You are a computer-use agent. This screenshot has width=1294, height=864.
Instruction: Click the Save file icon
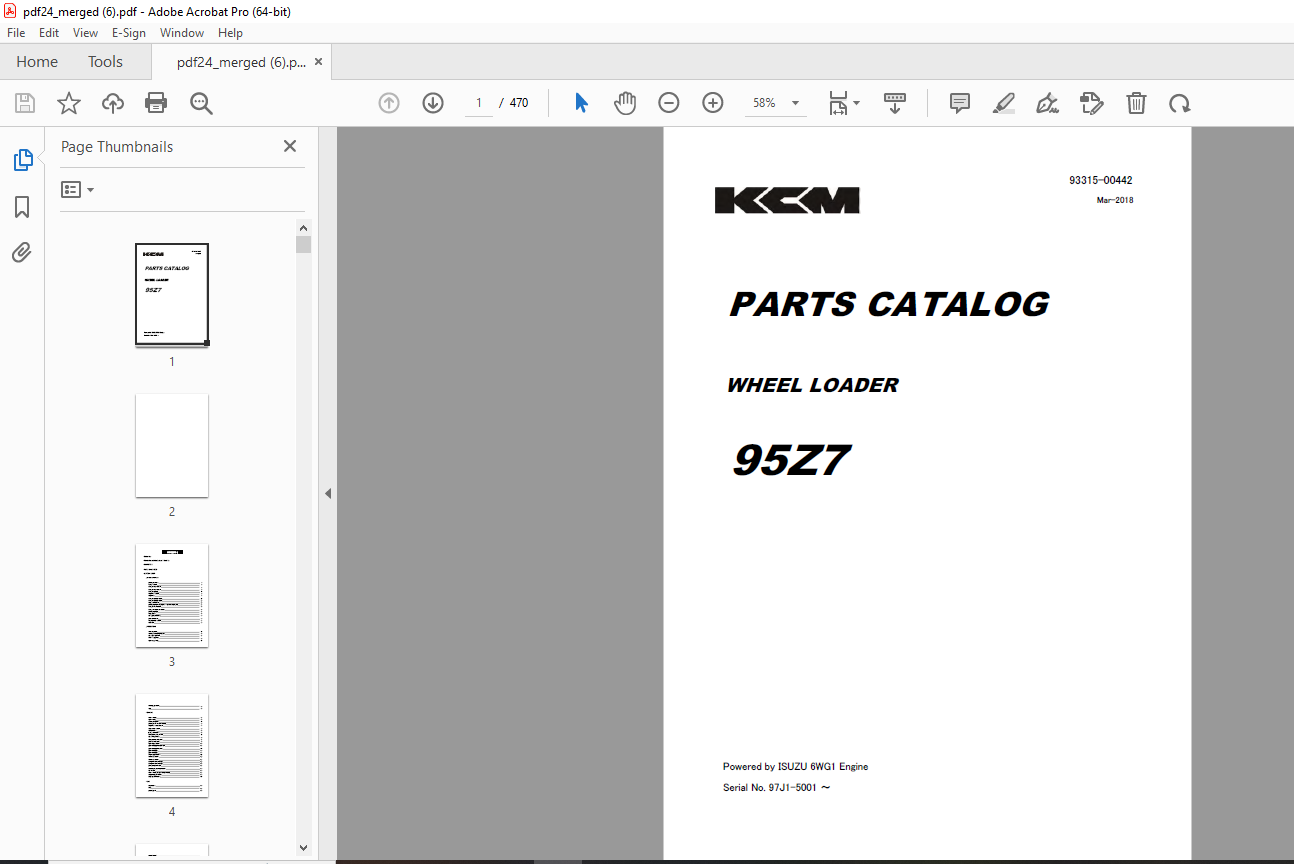[x=25, y=103]
